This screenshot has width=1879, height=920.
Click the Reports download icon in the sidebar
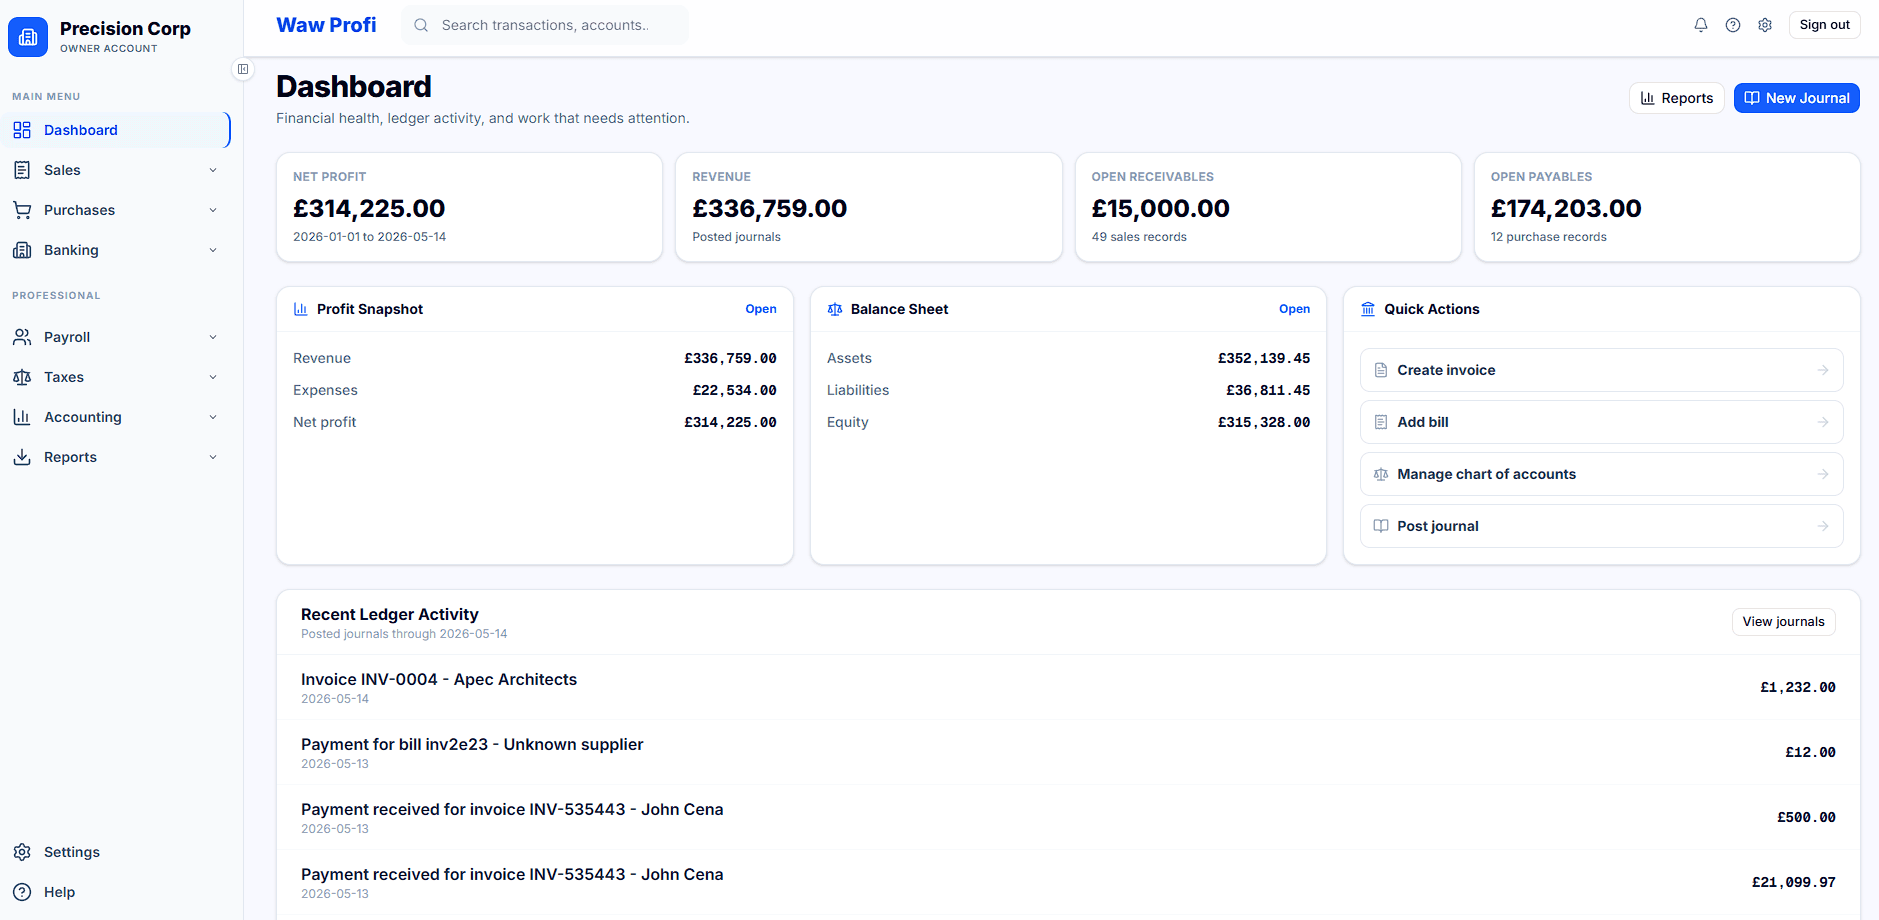pyautogui.click(x=22, y=457)
